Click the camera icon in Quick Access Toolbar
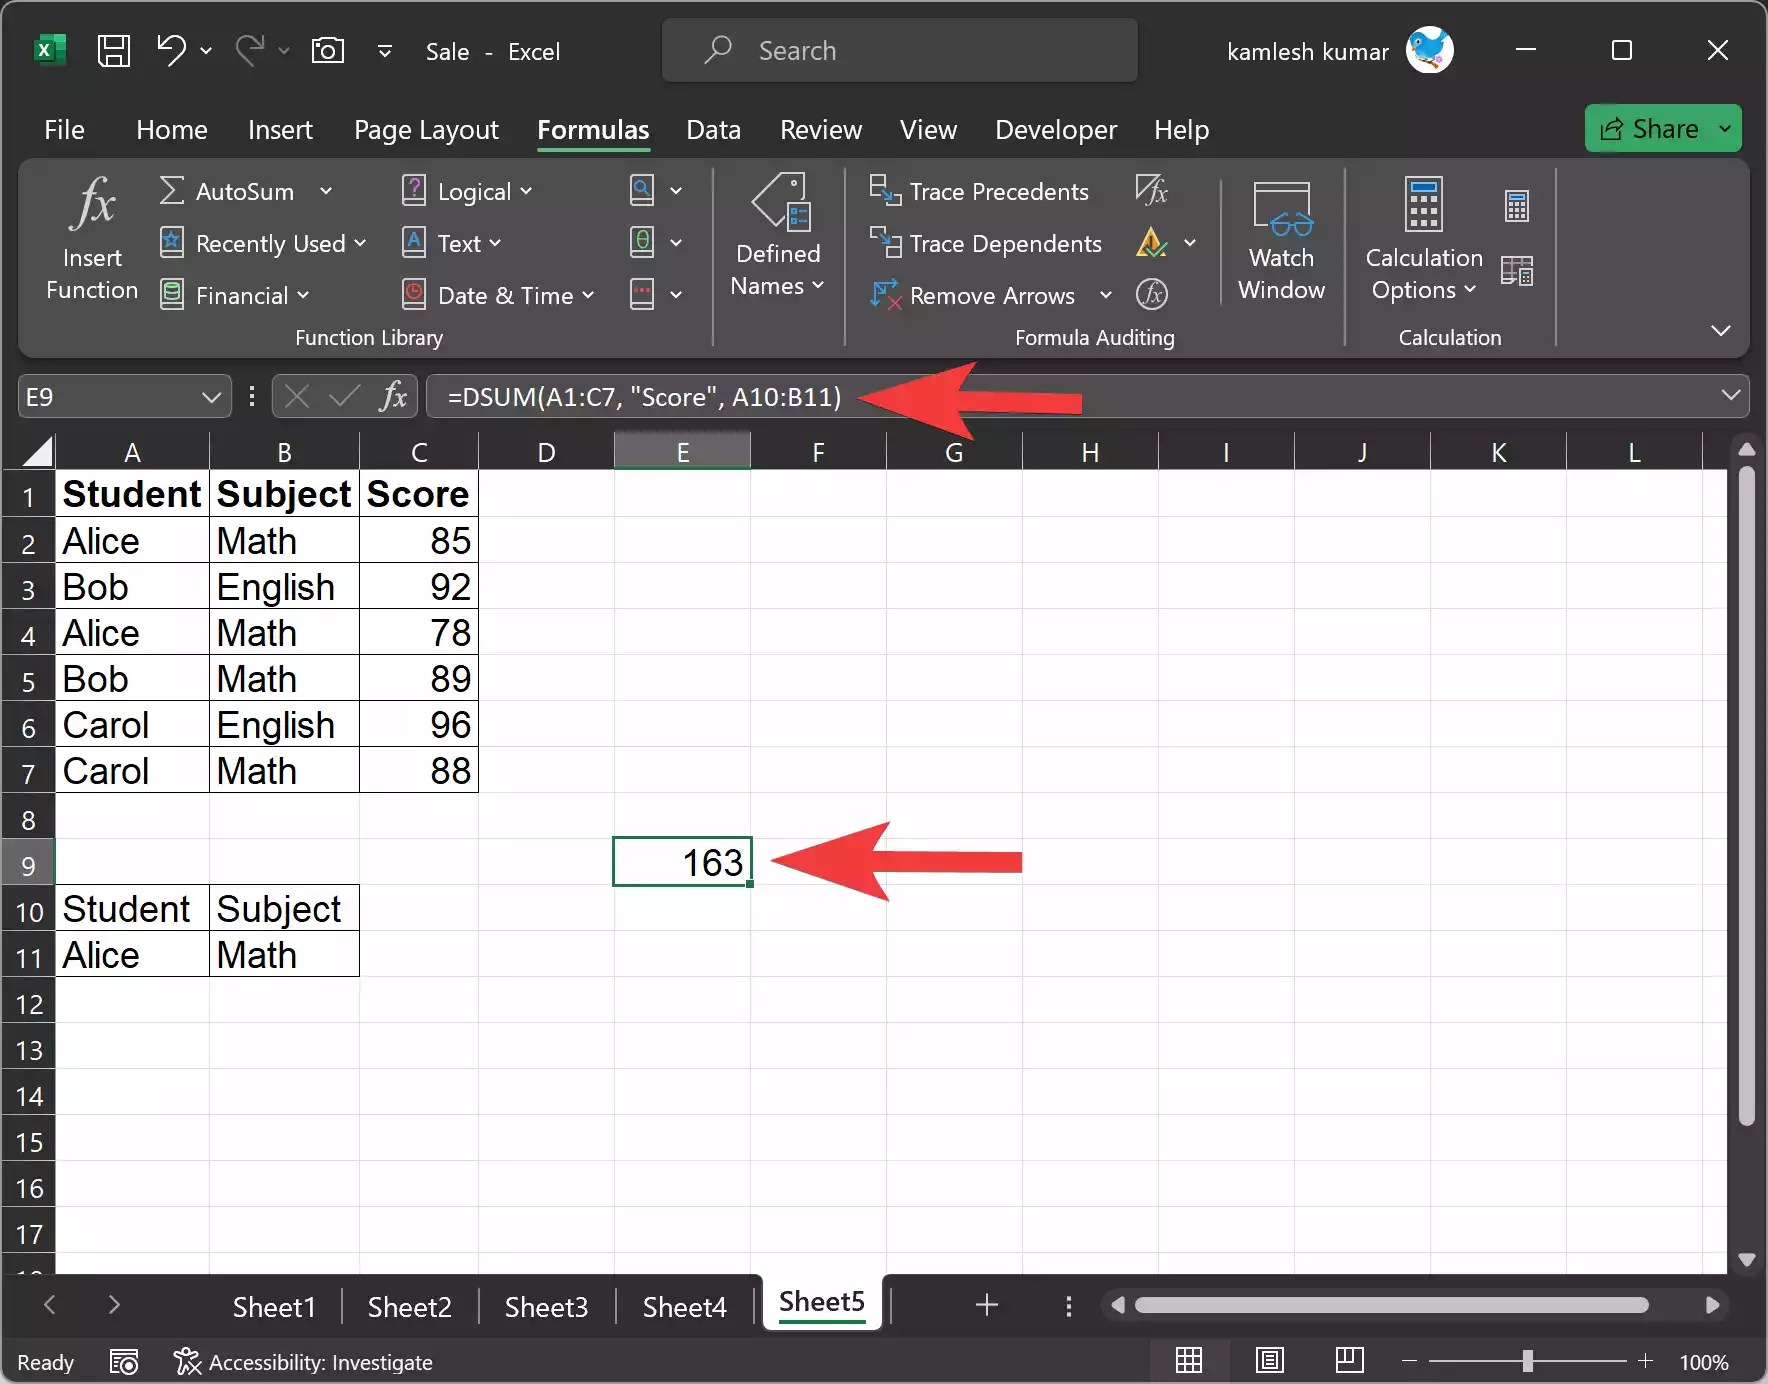 [x=328, y=50]
